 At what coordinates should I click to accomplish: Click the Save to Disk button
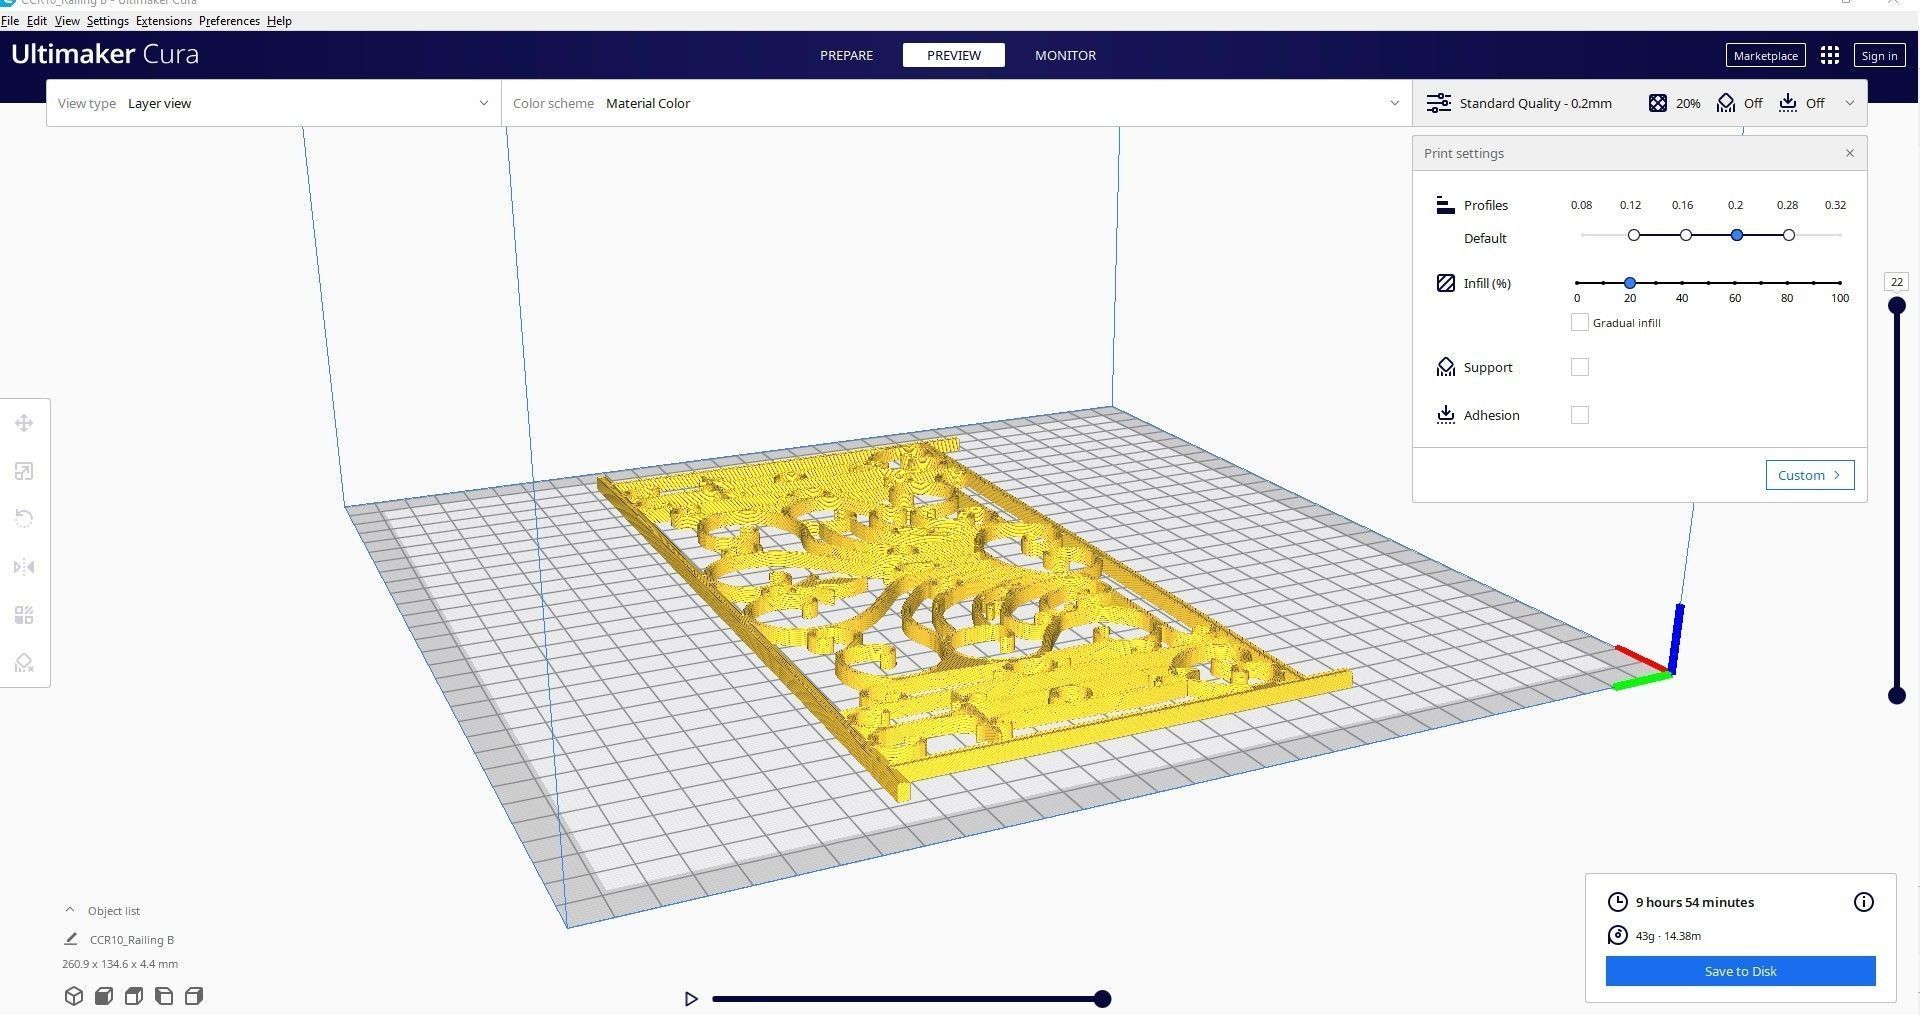point(1740,971)
